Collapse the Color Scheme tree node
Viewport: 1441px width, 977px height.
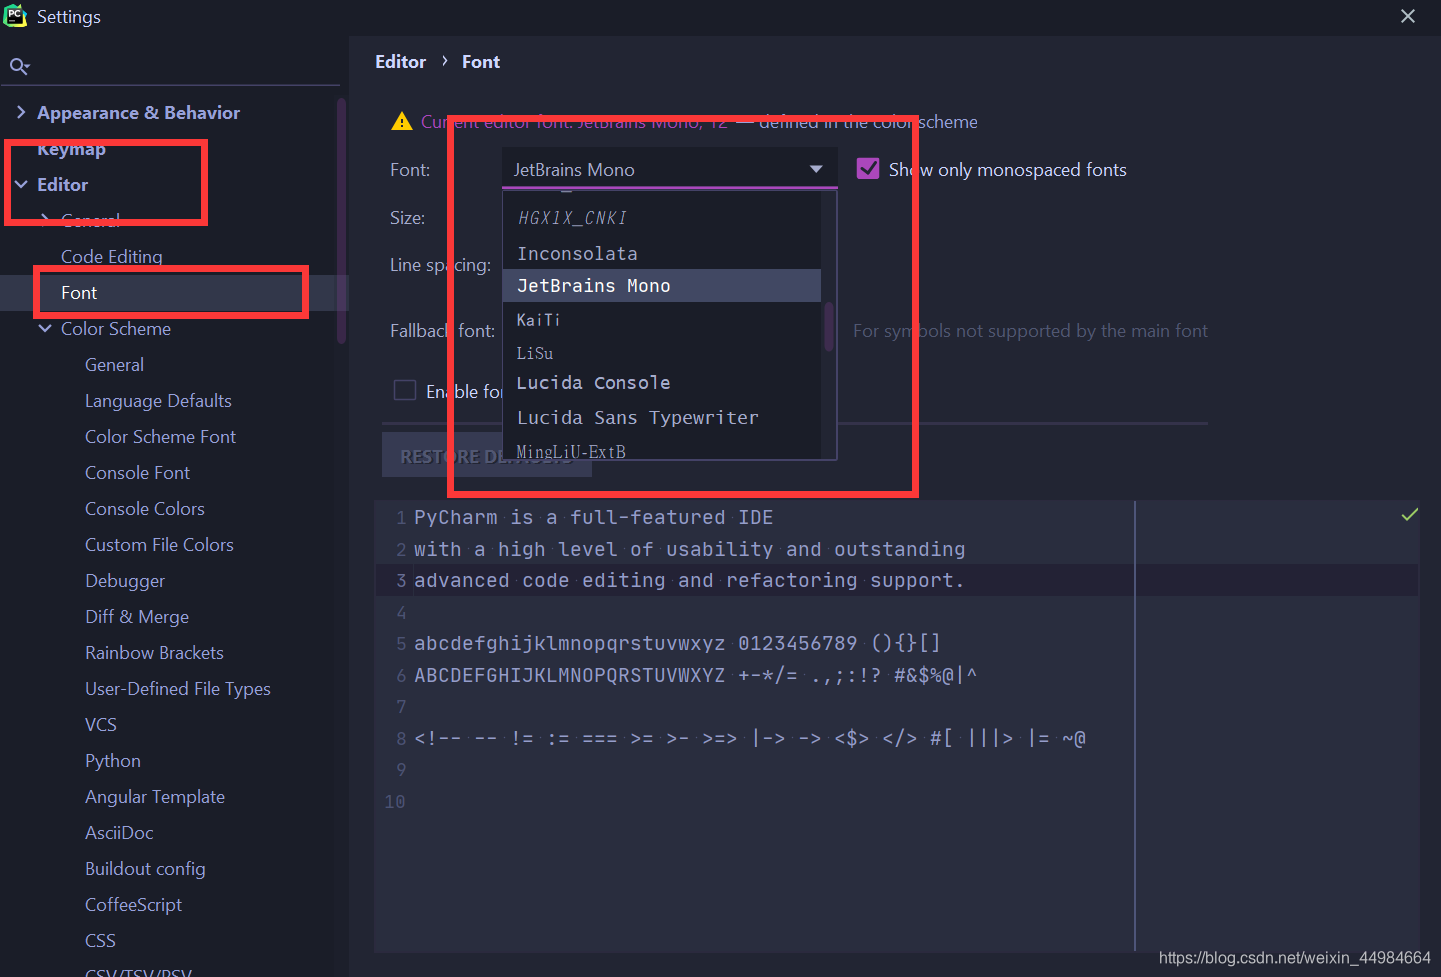[x=45, y=328]
